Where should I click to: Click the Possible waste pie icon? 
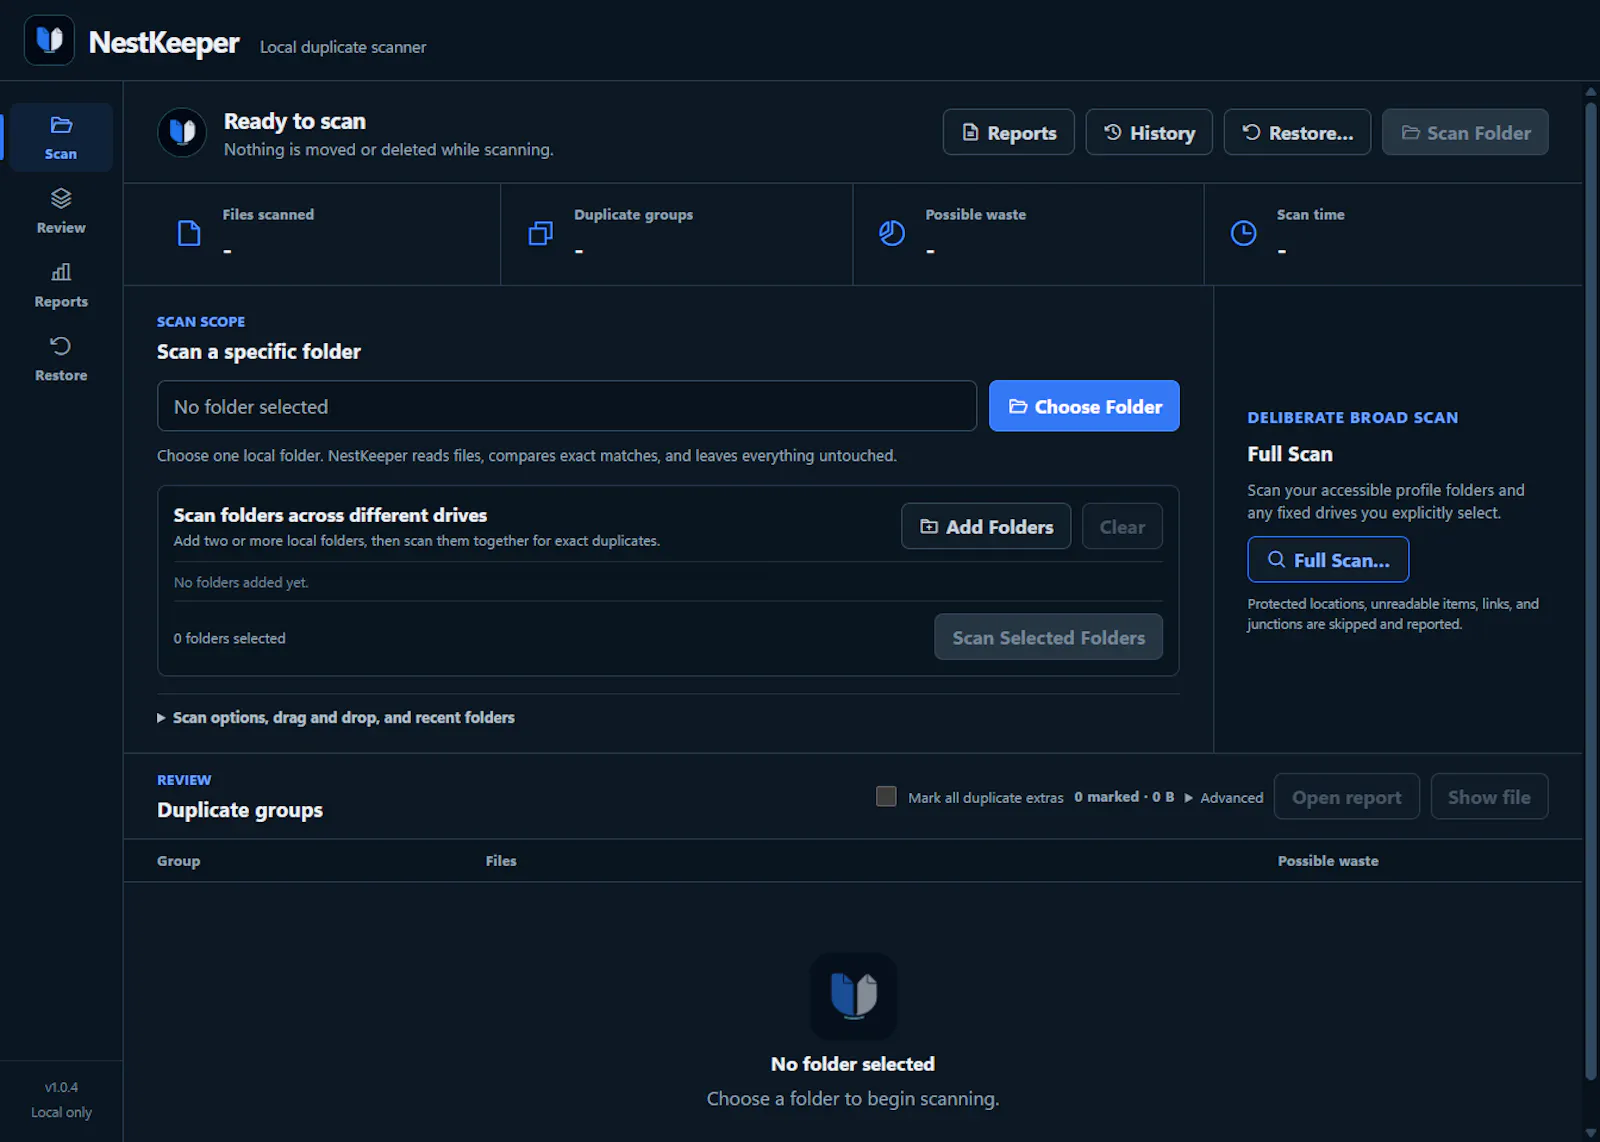point(892,233)
